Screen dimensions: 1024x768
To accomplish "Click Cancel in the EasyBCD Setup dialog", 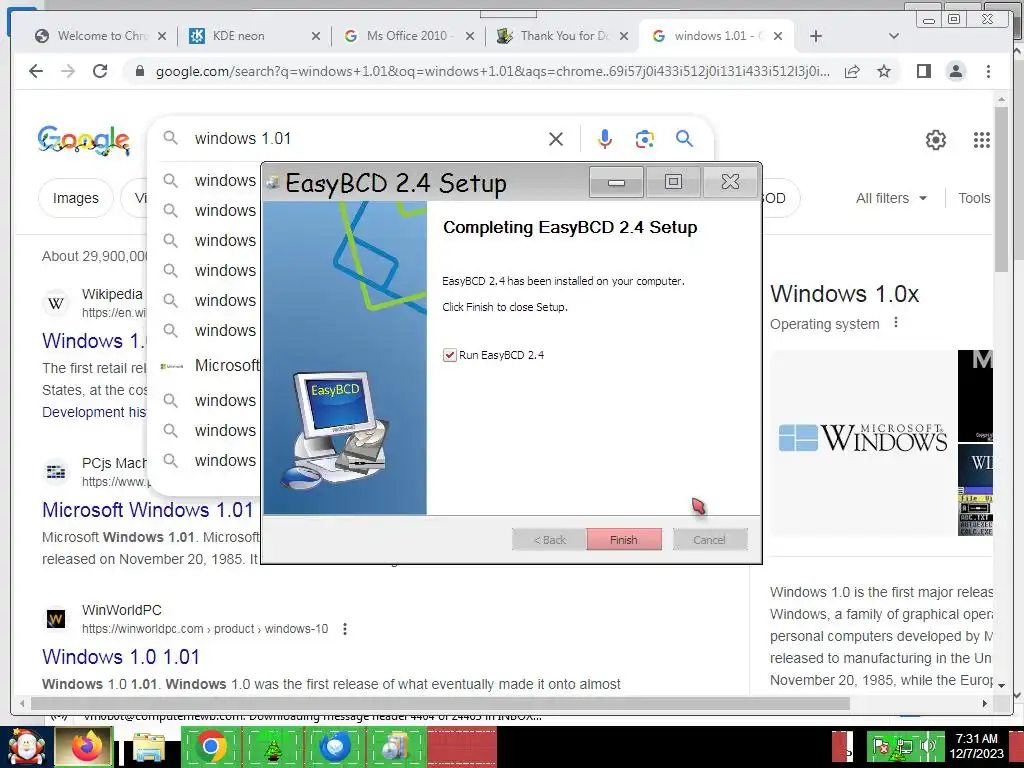I will pyautogui.click(x=709, y=539).
